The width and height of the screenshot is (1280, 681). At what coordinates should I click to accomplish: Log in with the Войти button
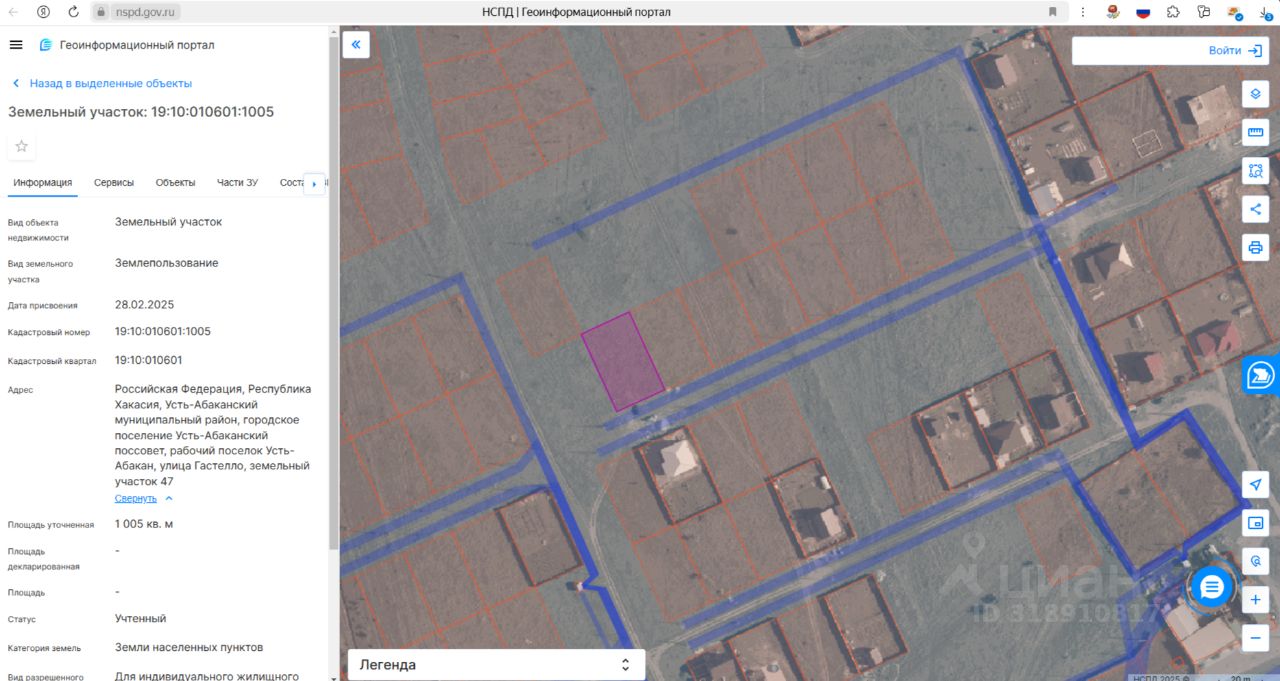(x=1234, y=50)
